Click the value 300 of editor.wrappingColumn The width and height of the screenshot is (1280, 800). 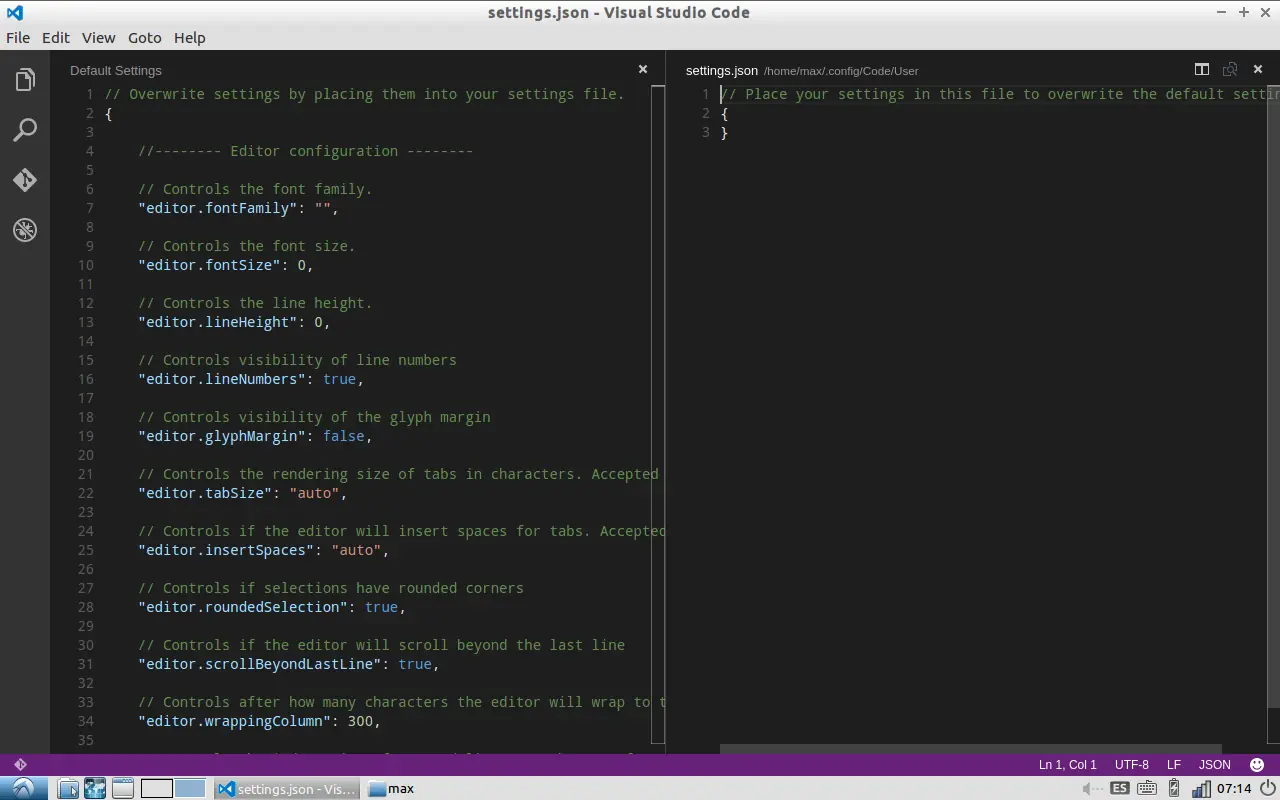tap(360, 721)
